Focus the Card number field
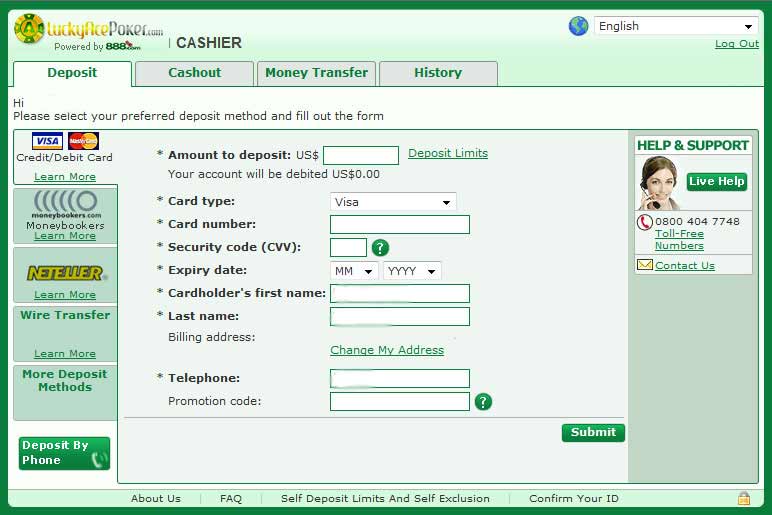This screenshot has width=772, height=515. click(400, 225)
